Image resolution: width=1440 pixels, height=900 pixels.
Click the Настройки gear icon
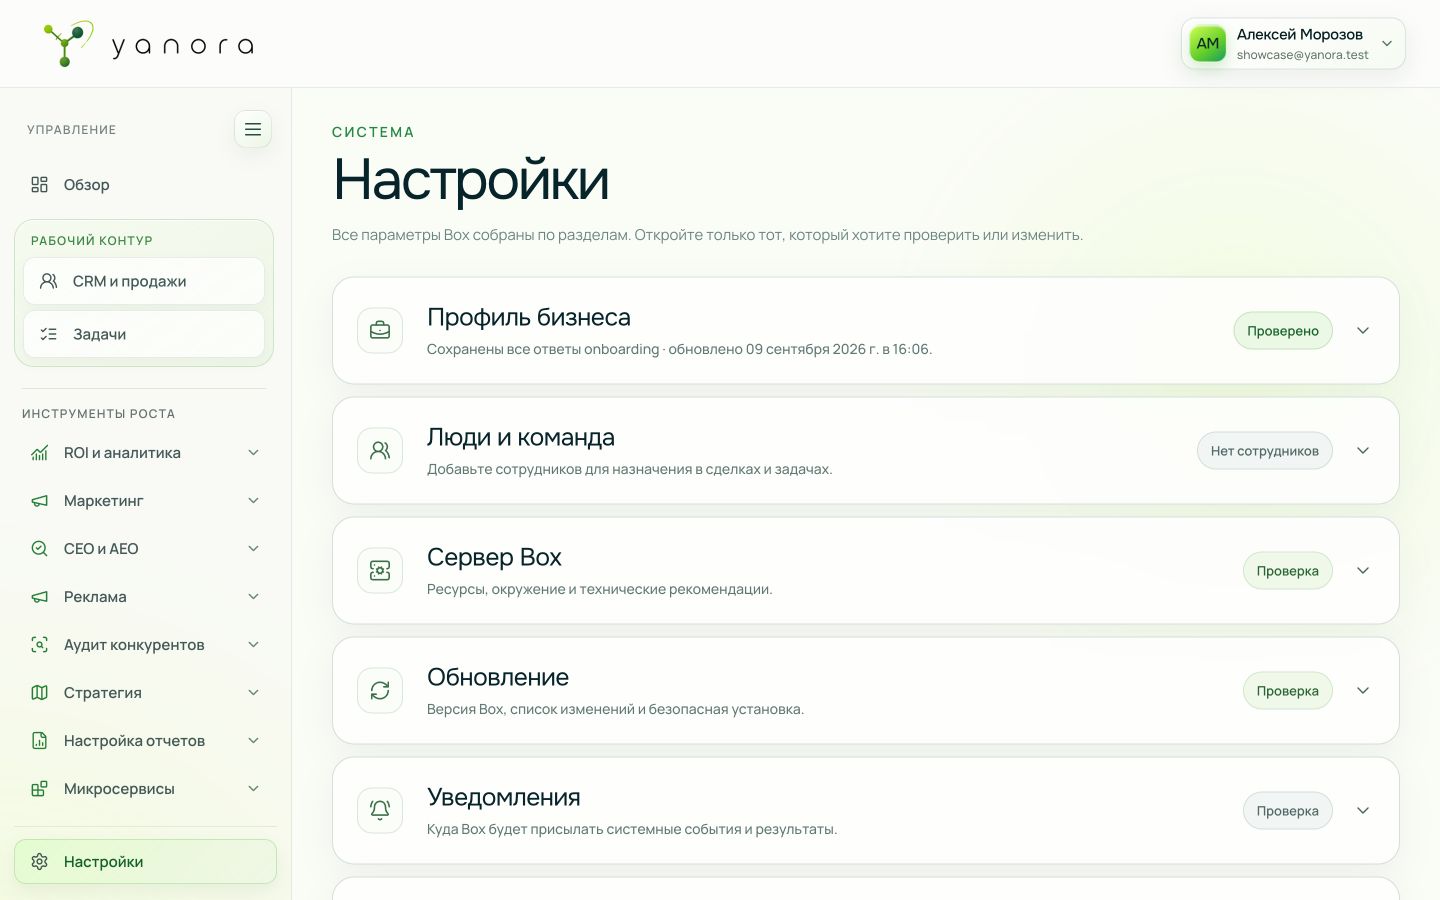pyautogui.click(x=39, y=862)
